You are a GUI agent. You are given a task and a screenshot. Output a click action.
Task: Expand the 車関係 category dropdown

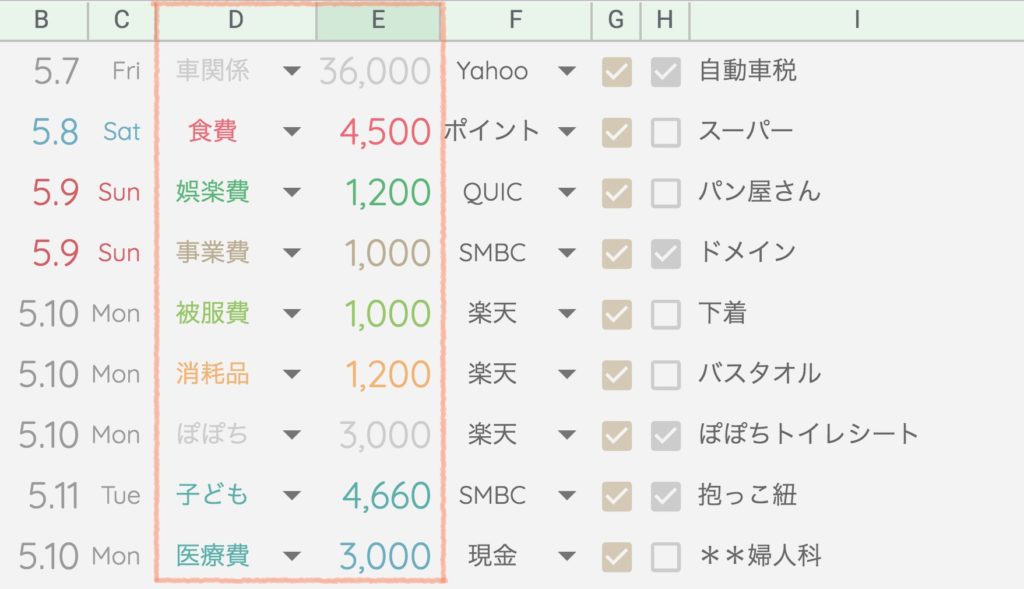(x=291, y=71)
